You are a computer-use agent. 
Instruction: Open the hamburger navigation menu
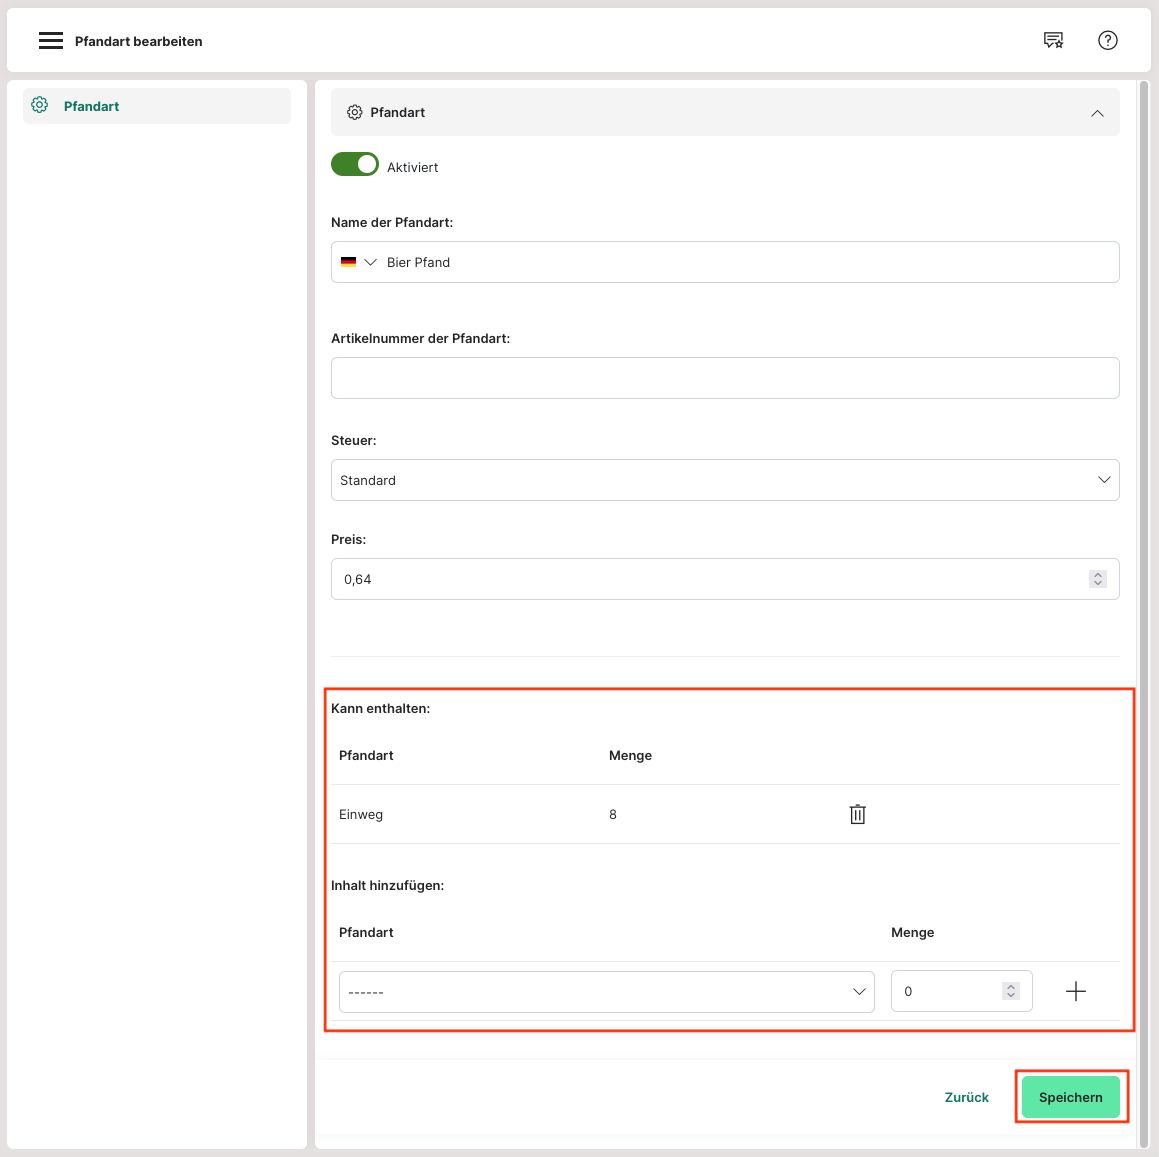click(51, 41)
